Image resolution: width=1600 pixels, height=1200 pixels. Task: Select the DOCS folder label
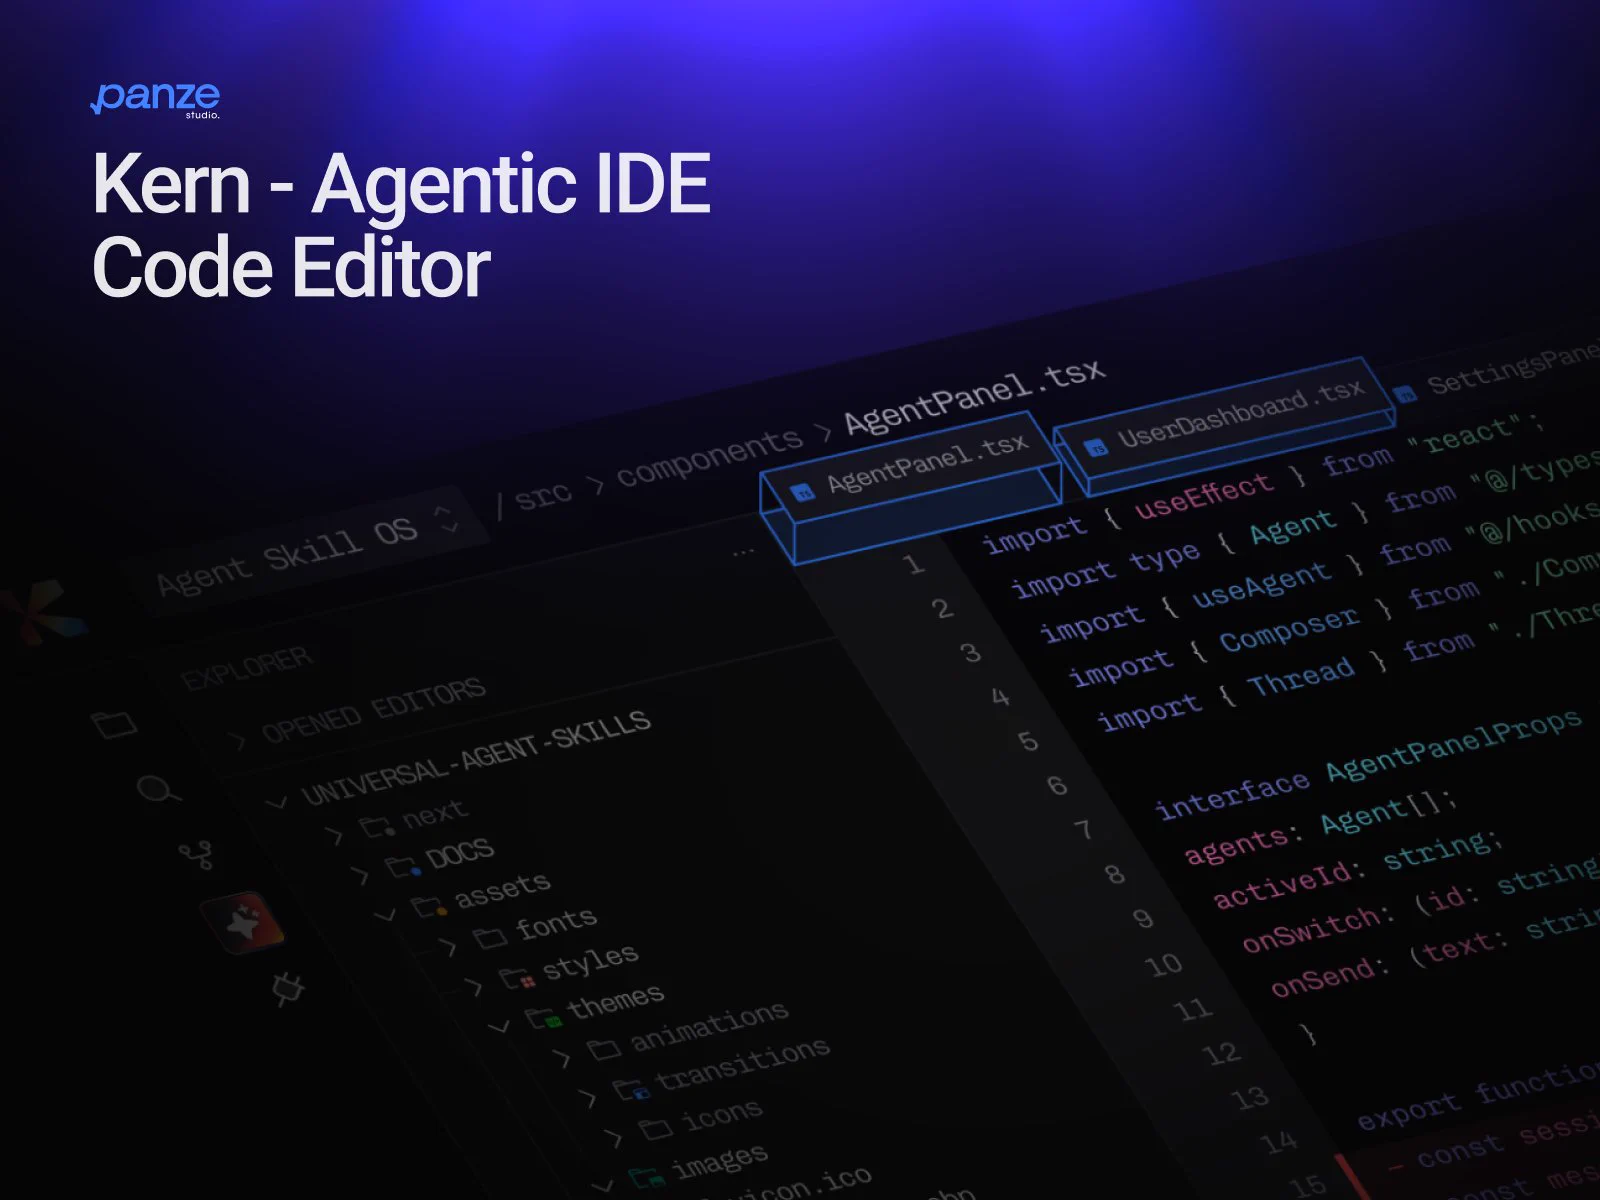[460, 854]
